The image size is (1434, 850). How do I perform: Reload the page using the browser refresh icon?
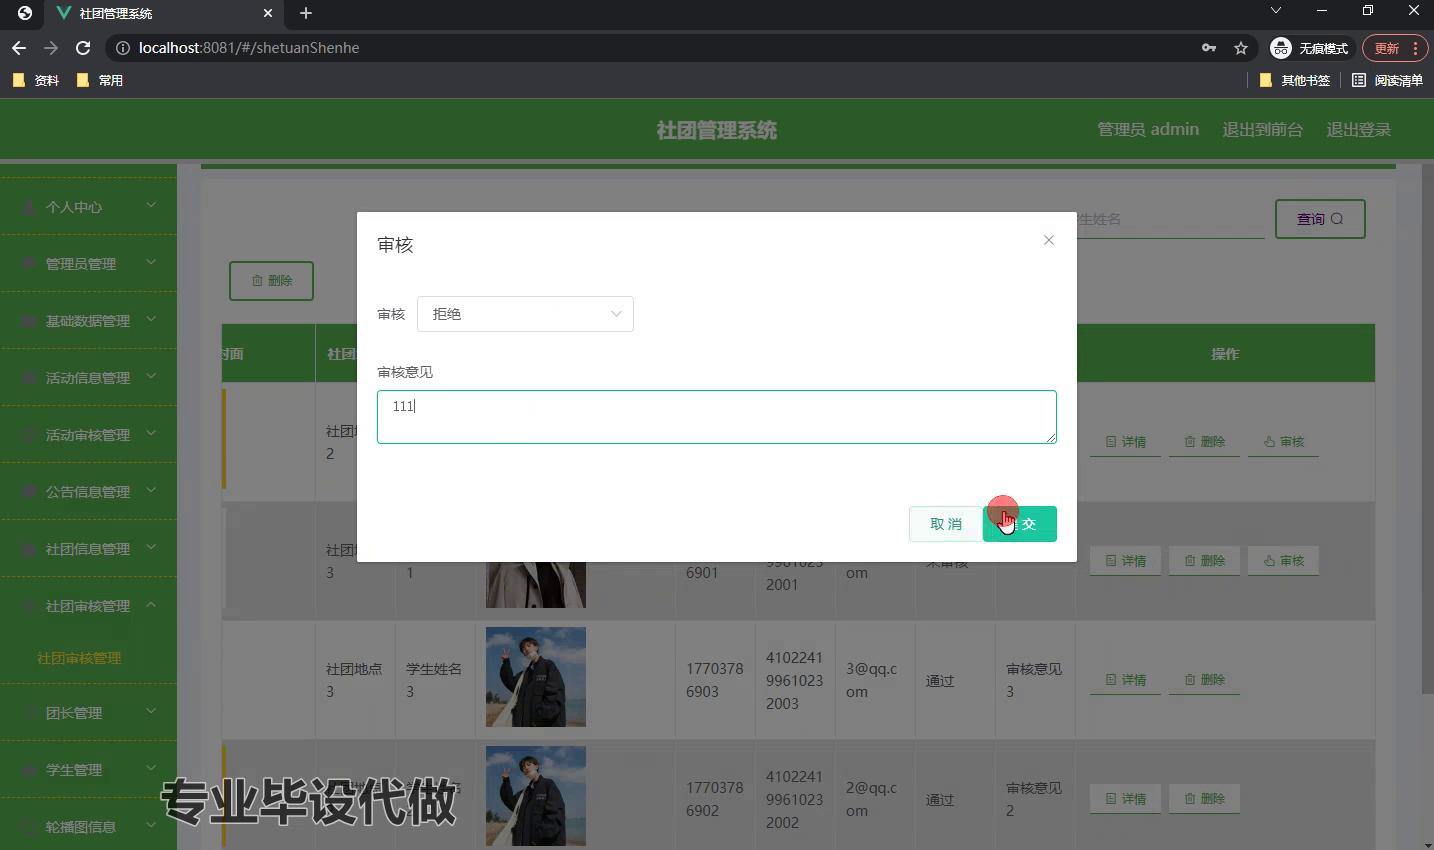(x=83, y=48)
